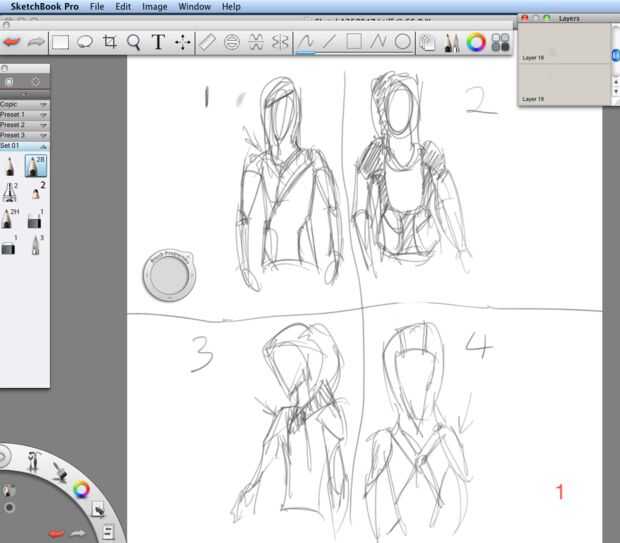Image resolution: width=620 pixels, height=543 pixels.
Task: Select the lasso selection tool
Action: (x=85, y=42)
